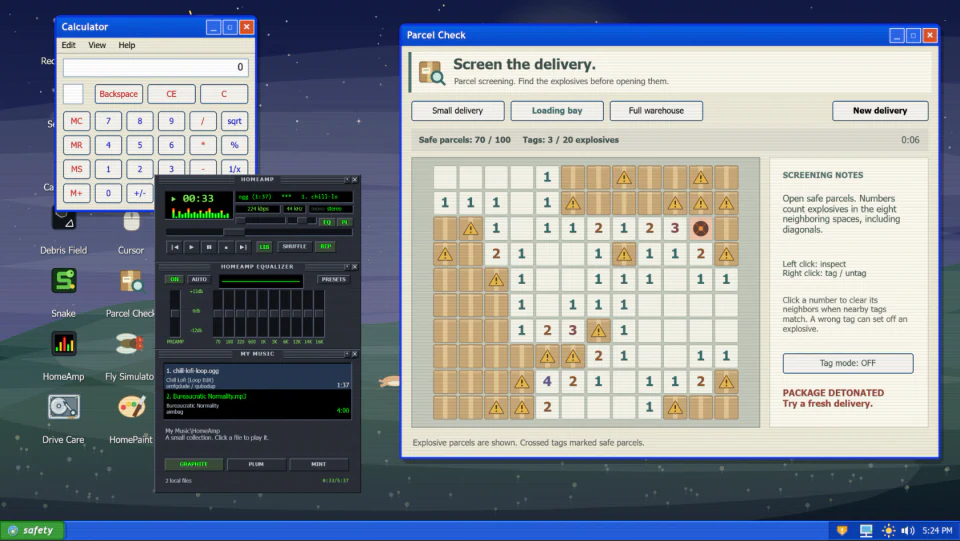Click the red C clear key in Calculator

point(224,94)
